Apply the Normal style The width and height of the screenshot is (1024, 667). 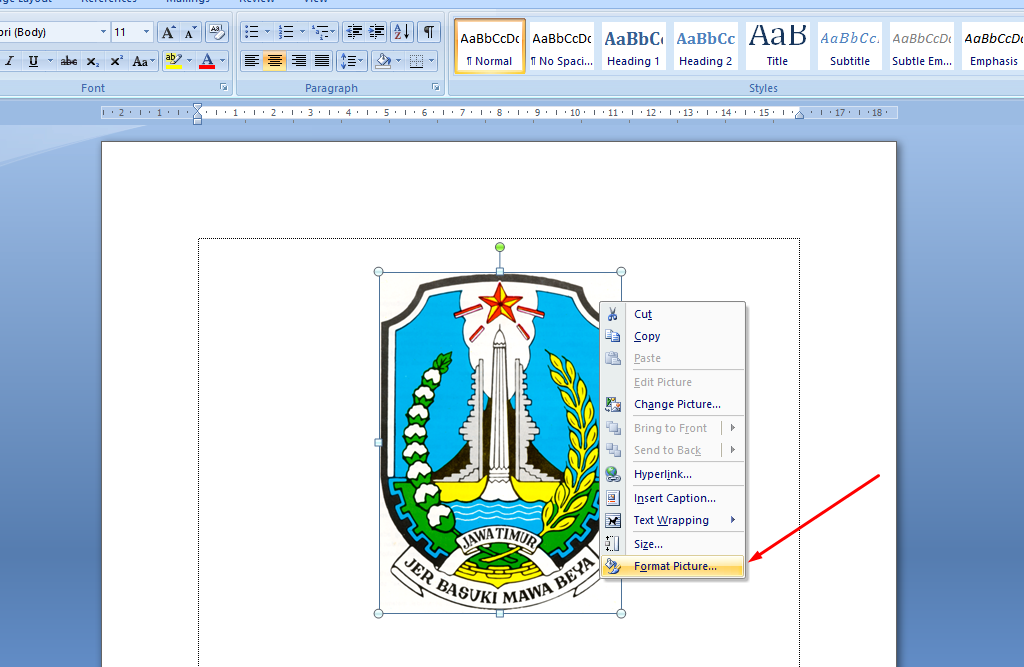490,46
